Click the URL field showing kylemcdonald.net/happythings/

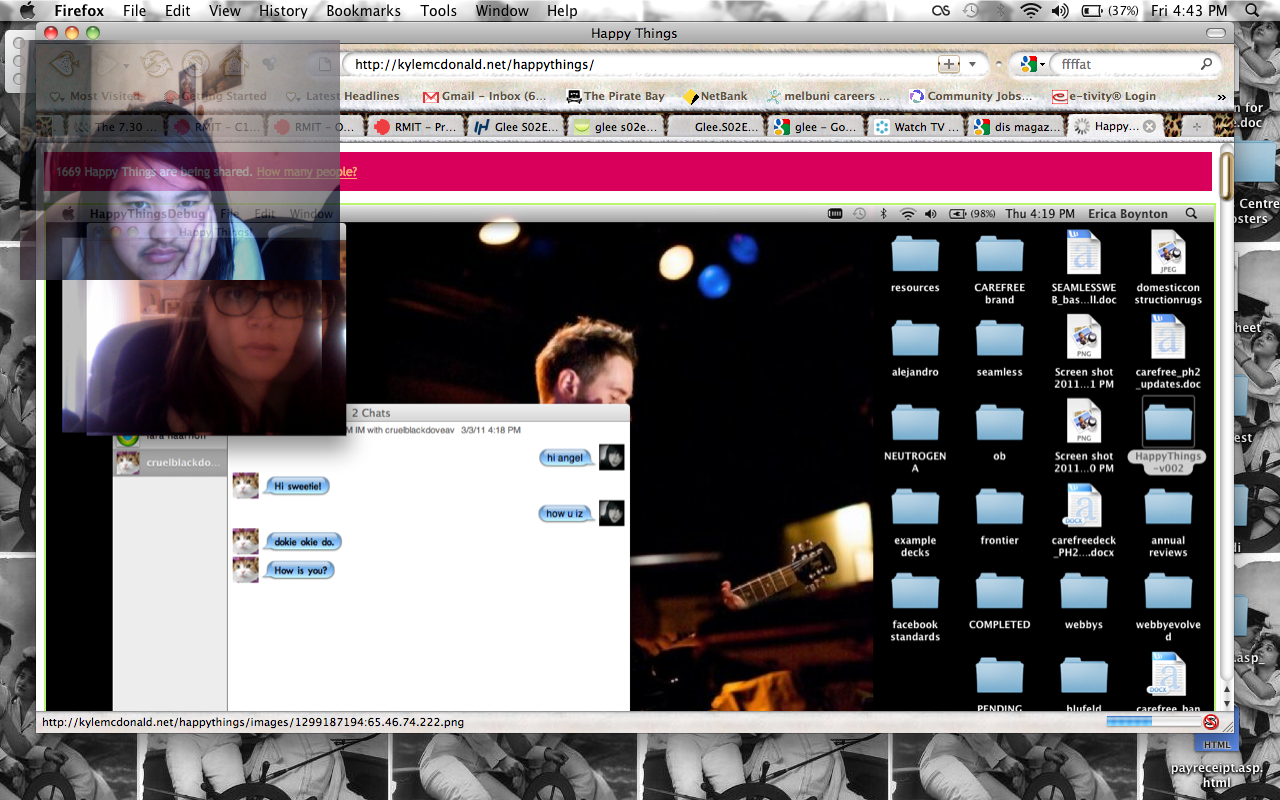[640, 64]
